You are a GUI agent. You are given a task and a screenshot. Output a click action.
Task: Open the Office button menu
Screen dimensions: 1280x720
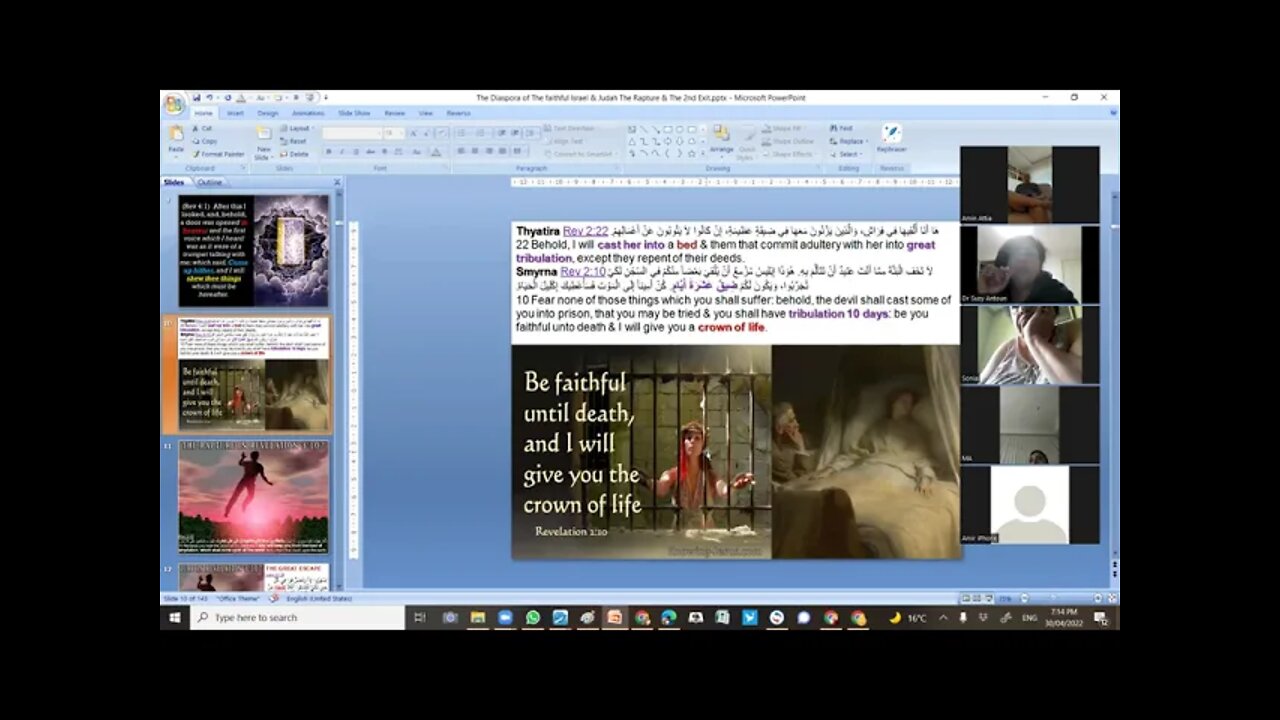point(173,105)
